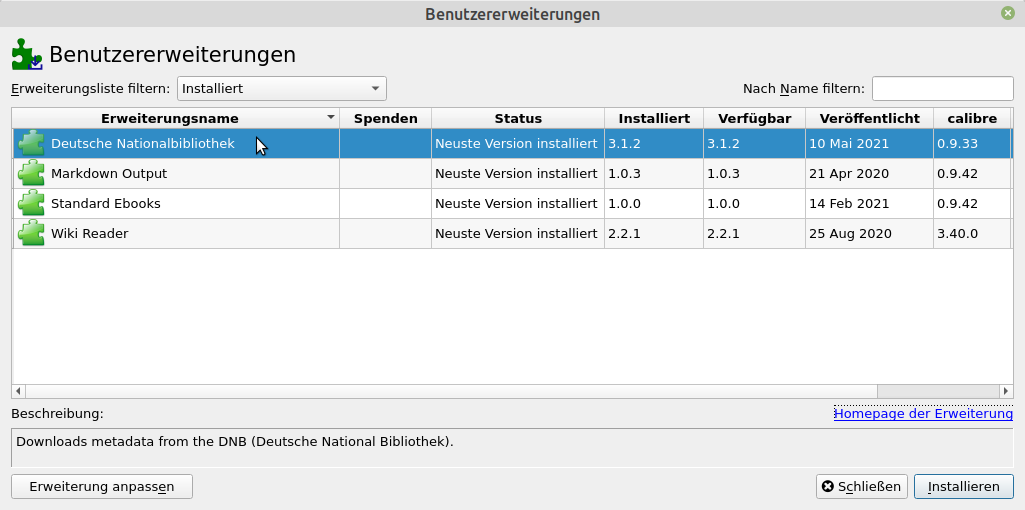Focus the Nach Name filtern text field
The image size is (1025, 510).
942,88
